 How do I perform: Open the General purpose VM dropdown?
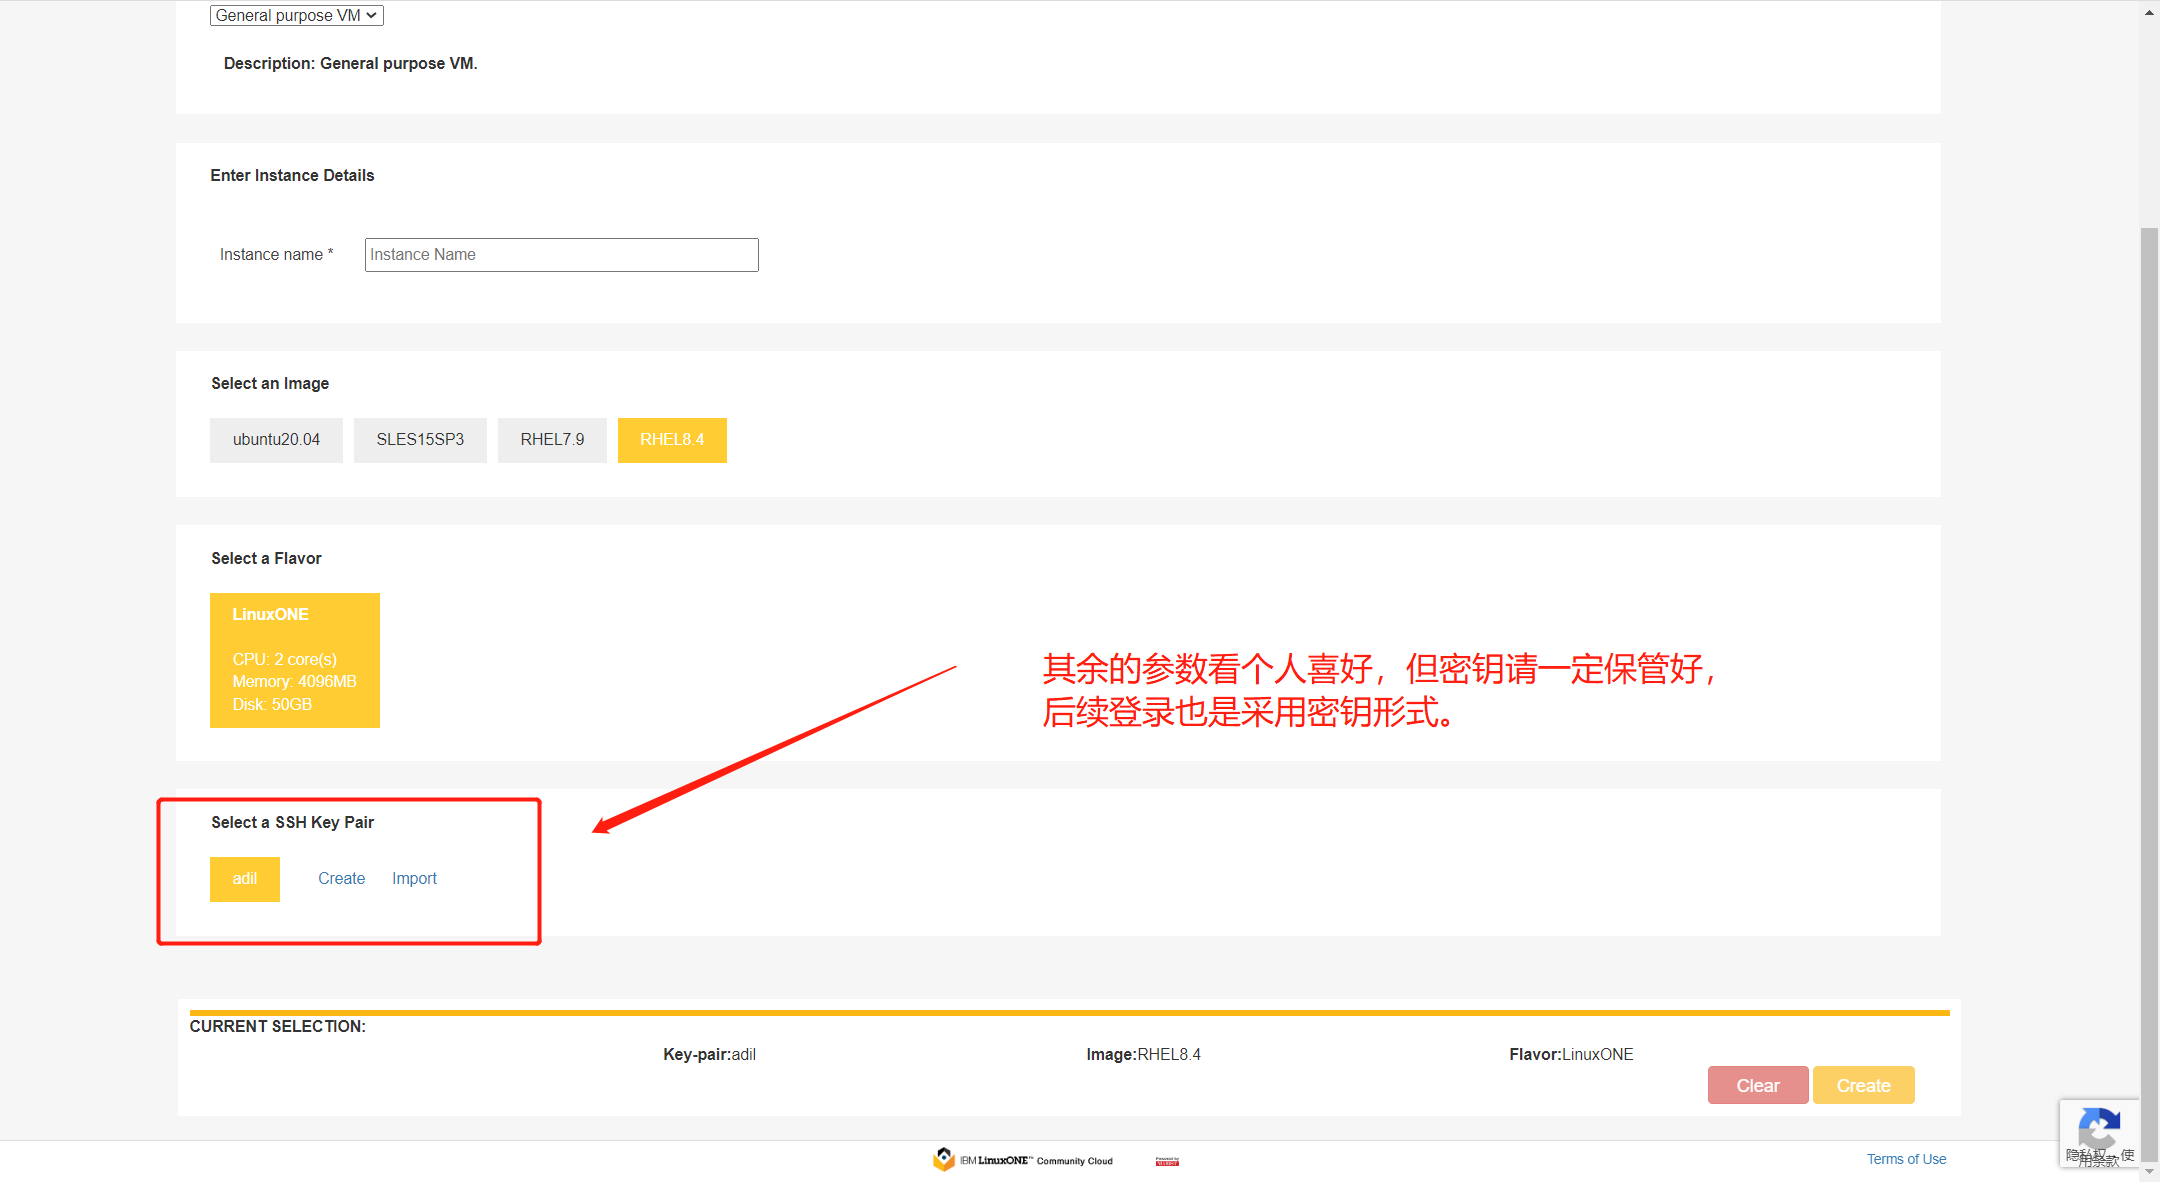[296, 15]
